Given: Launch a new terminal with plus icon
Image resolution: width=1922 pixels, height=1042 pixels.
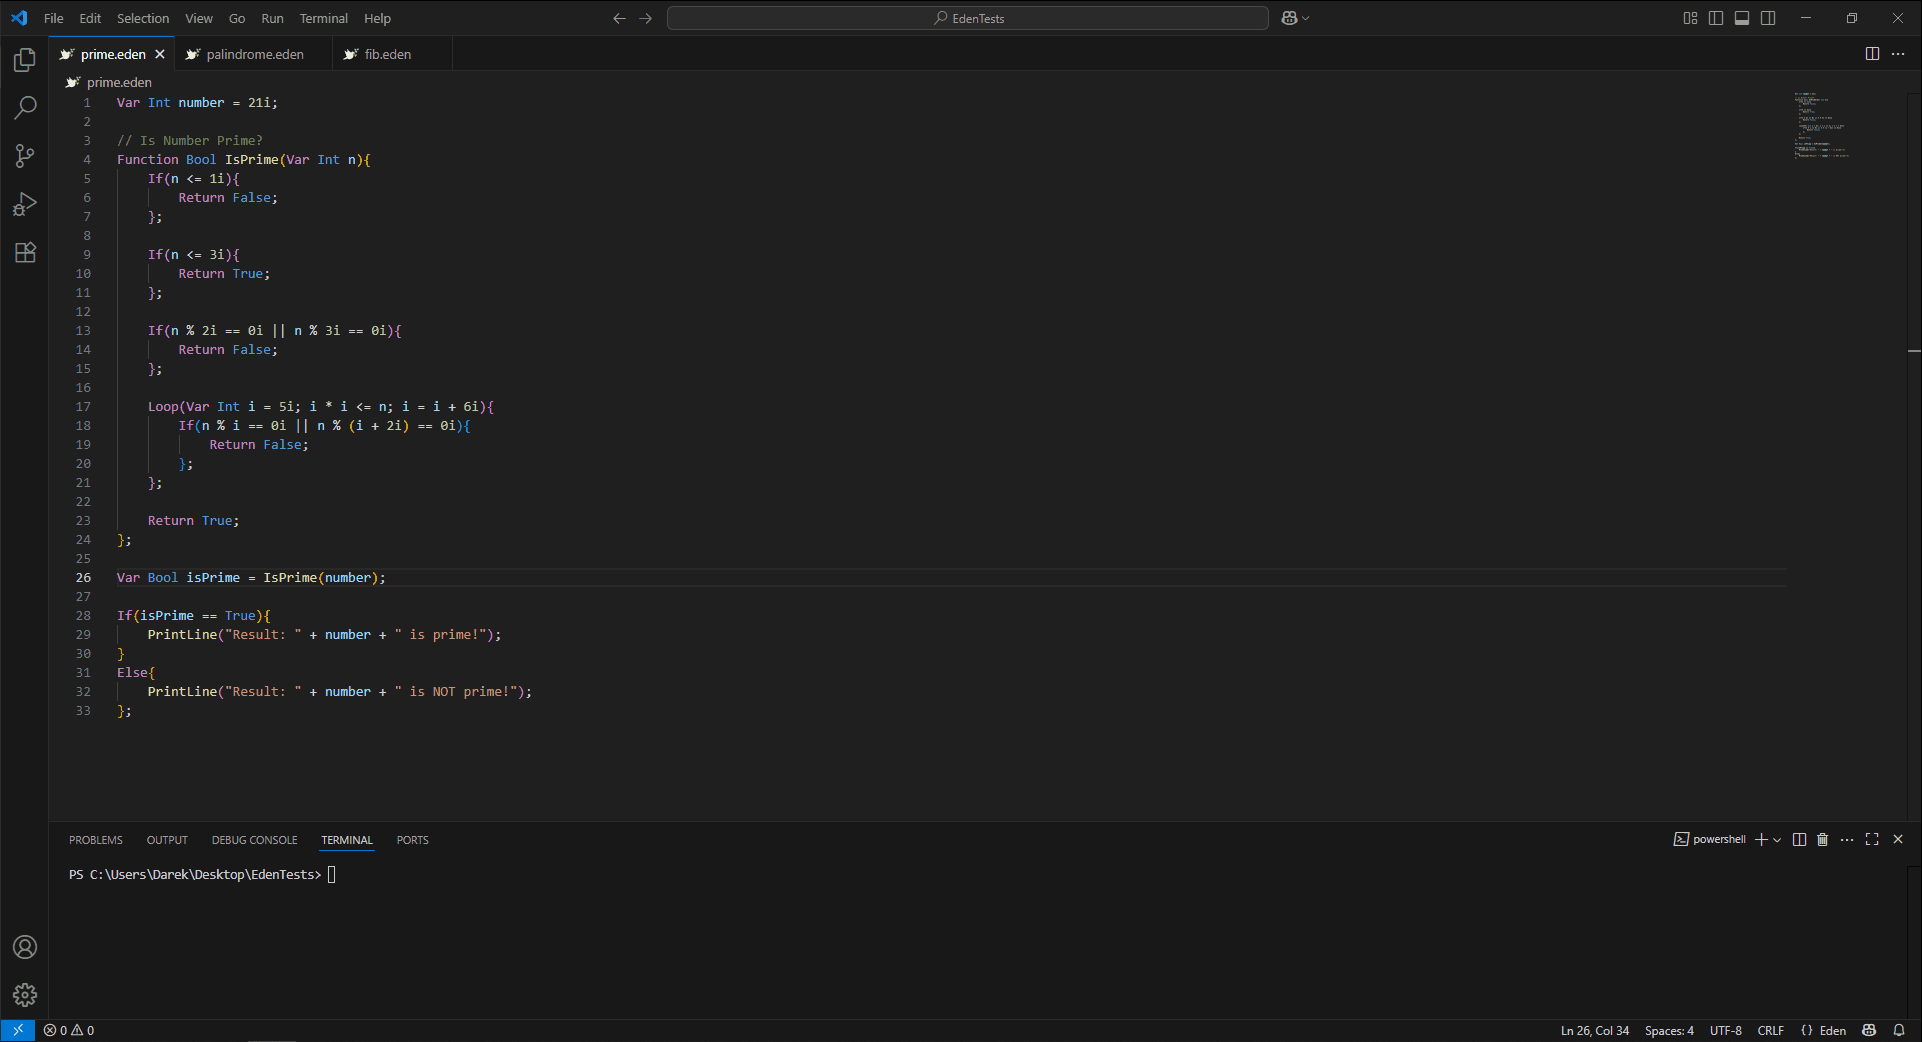Looking at the screenshot, I should coord(1761,840).
